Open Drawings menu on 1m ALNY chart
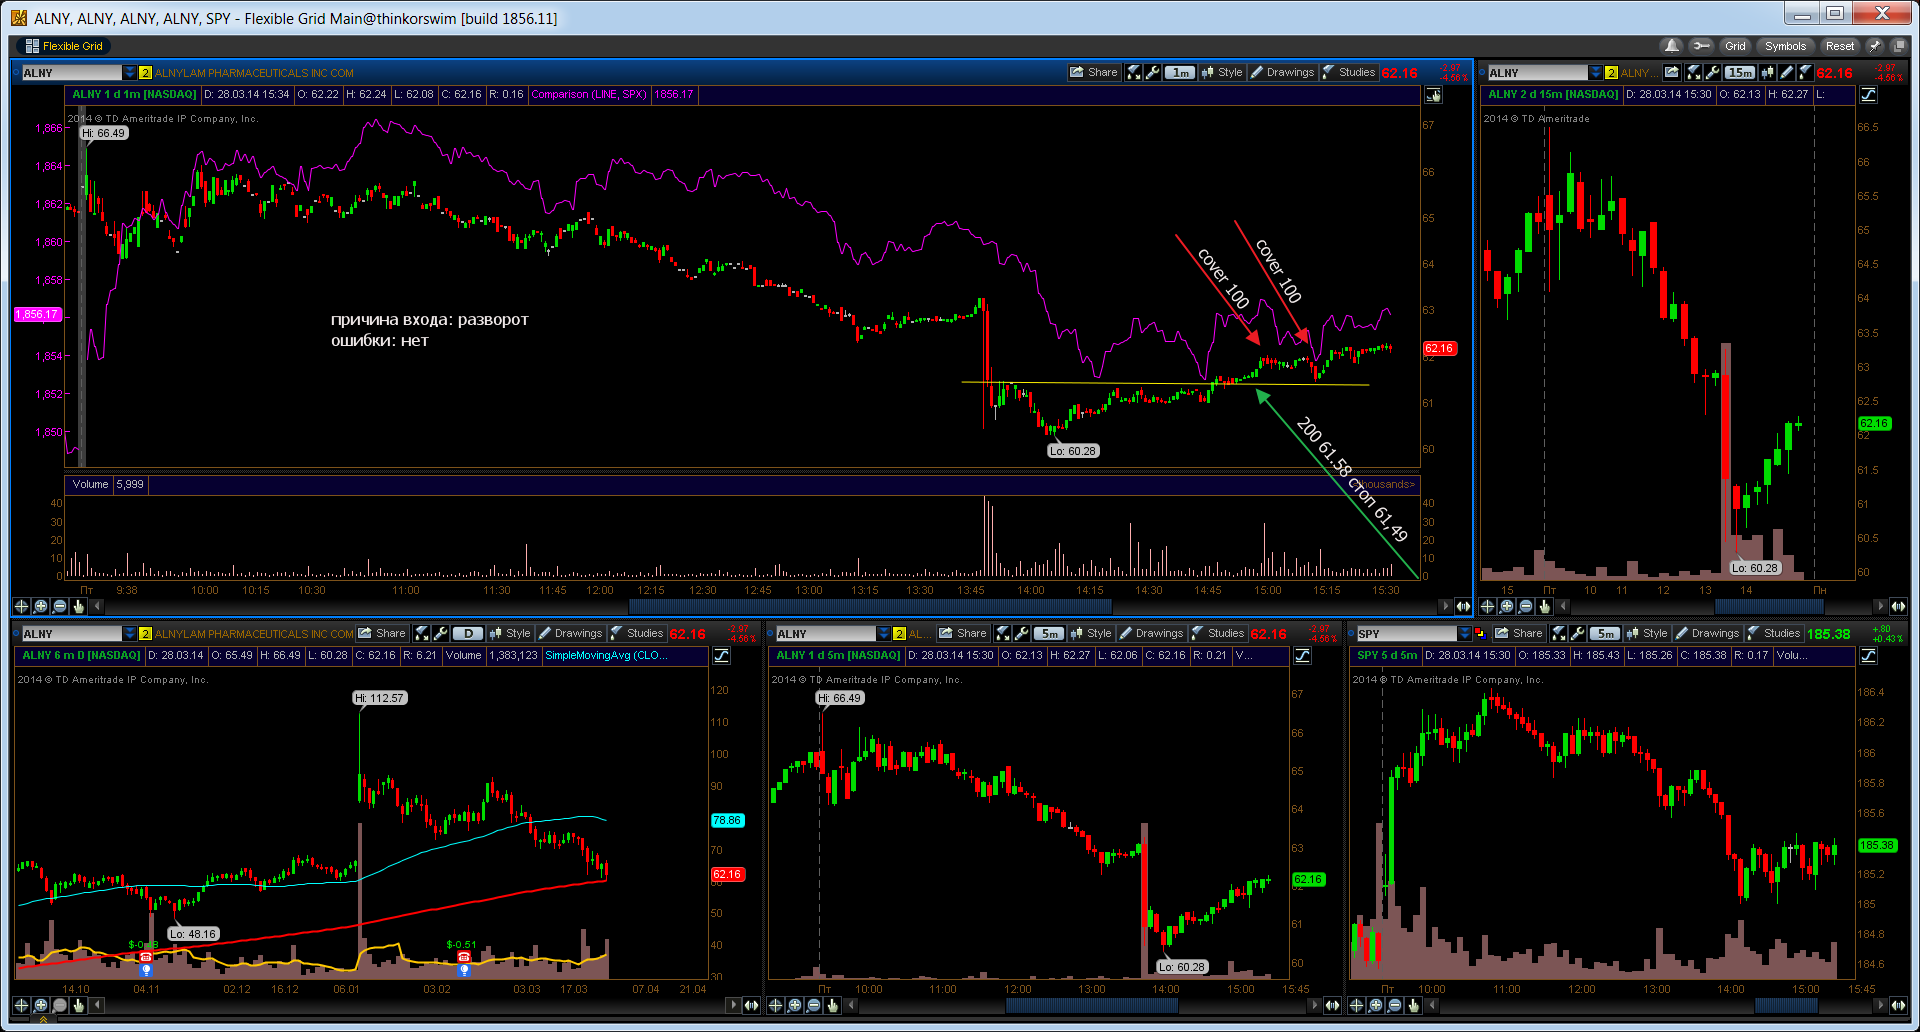1920x1032 pixels. point(1282,72)
